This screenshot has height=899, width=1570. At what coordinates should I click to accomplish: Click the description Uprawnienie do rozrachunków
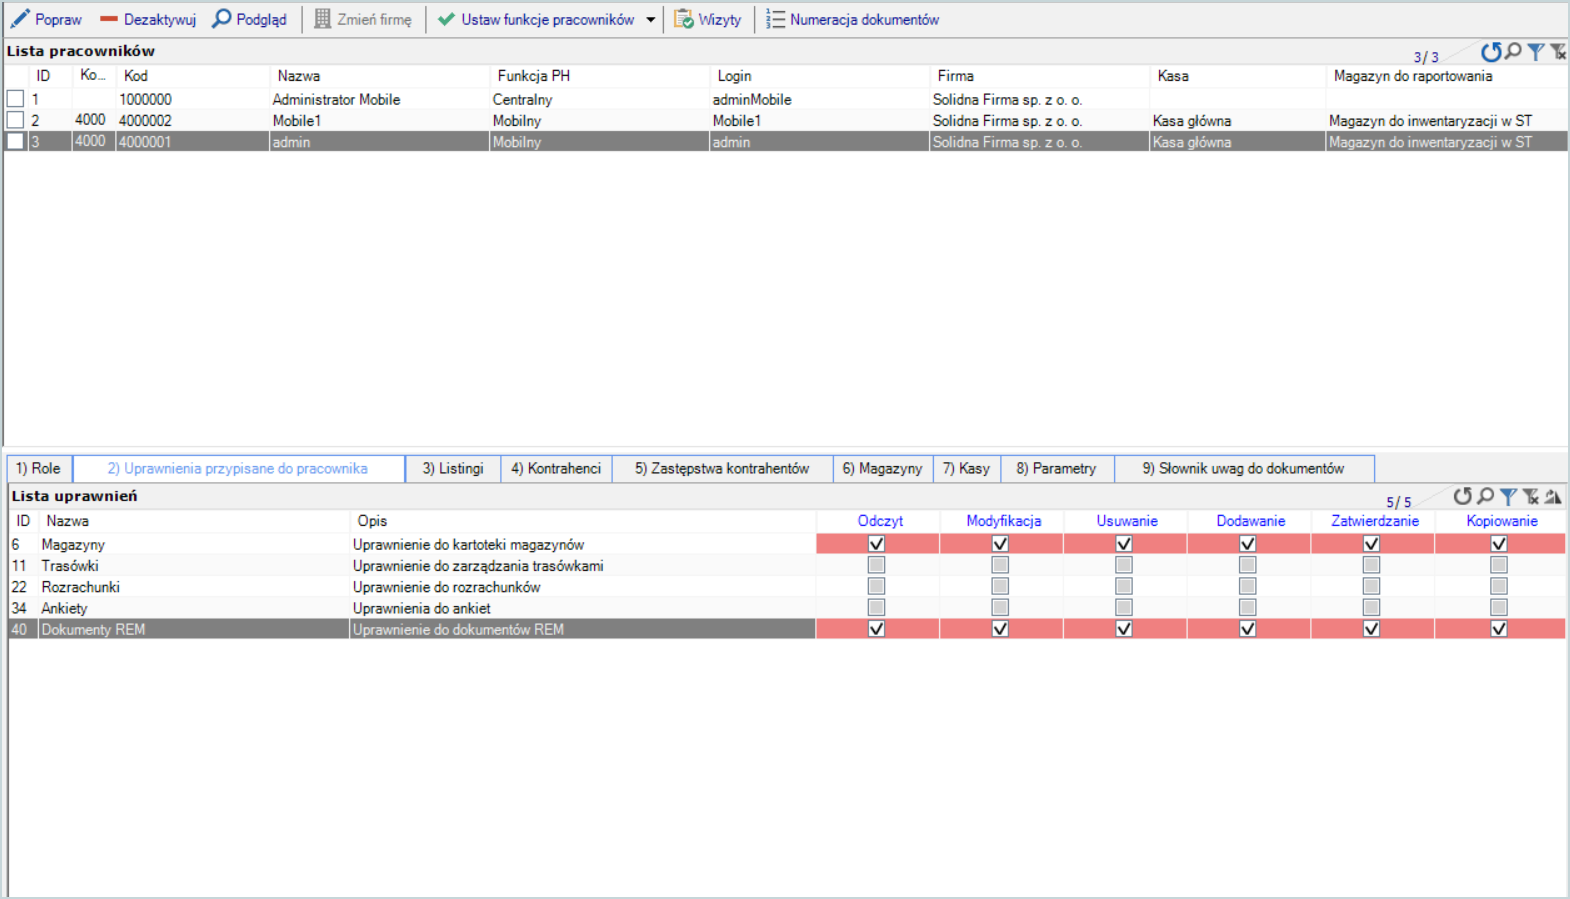(446, 587)
